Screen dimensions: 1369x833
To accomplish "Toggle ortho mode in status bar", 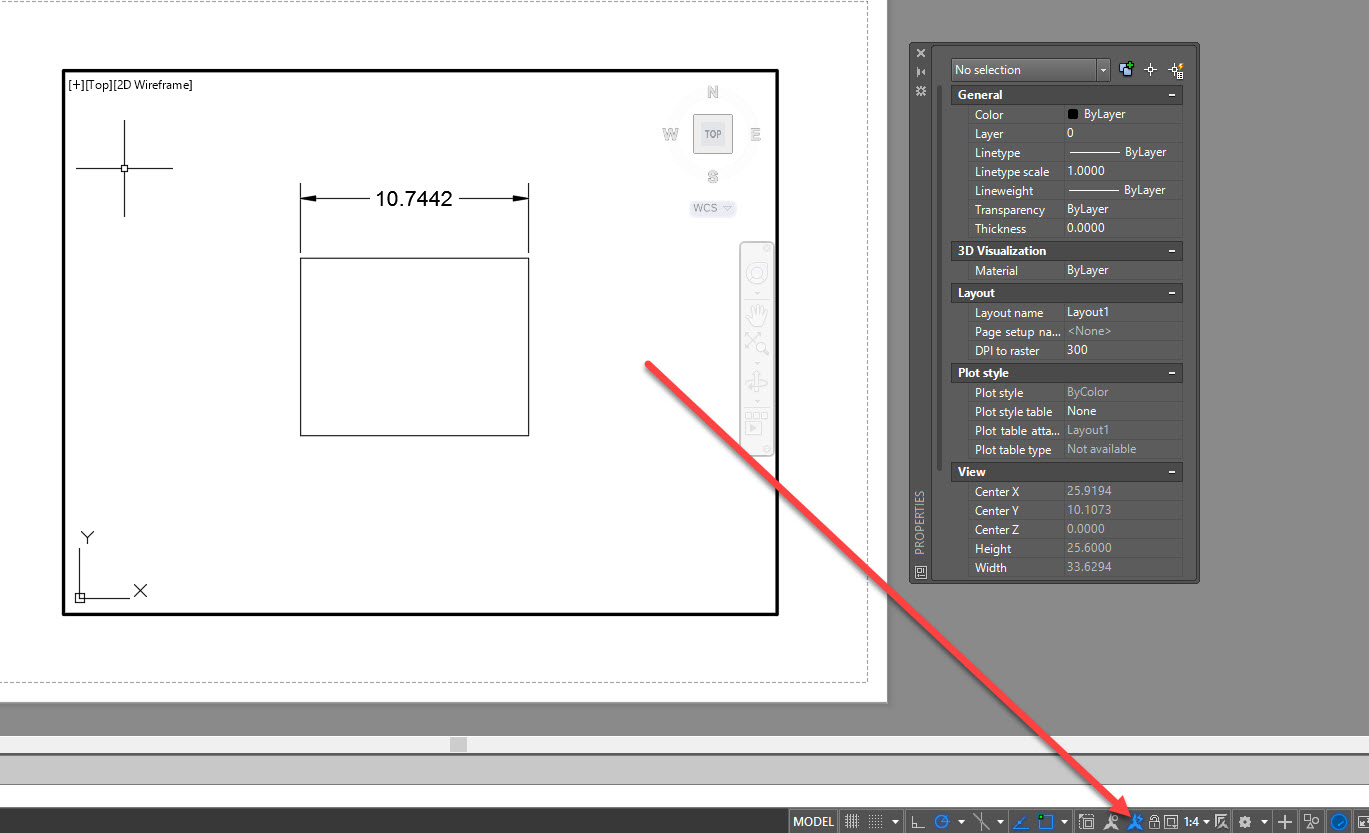I will tap(918, 821).
